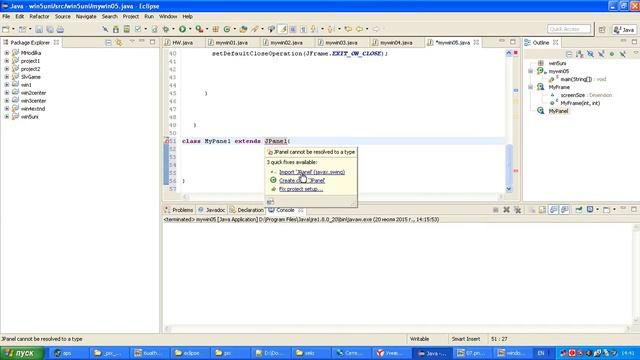The width and height of the screenshot is (640, 360).
Task: Click the EN language indicator in taskbar
Action: click(541, 353)
